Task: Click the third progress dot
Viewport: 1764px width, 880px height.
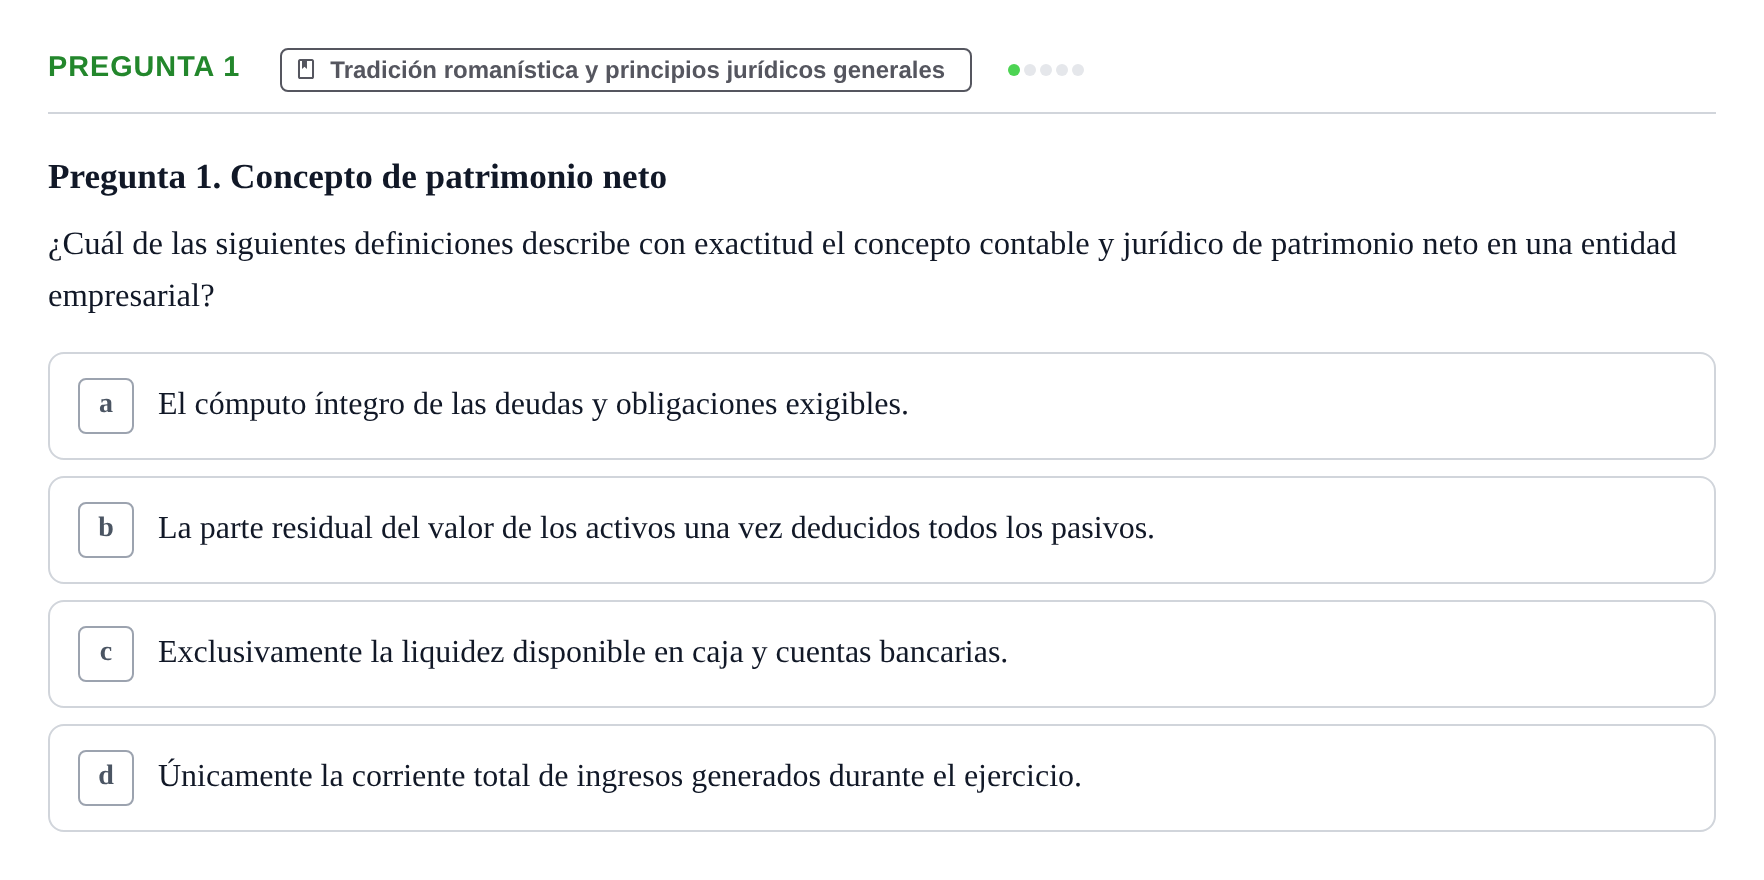Action: (x=1046, y=70)
